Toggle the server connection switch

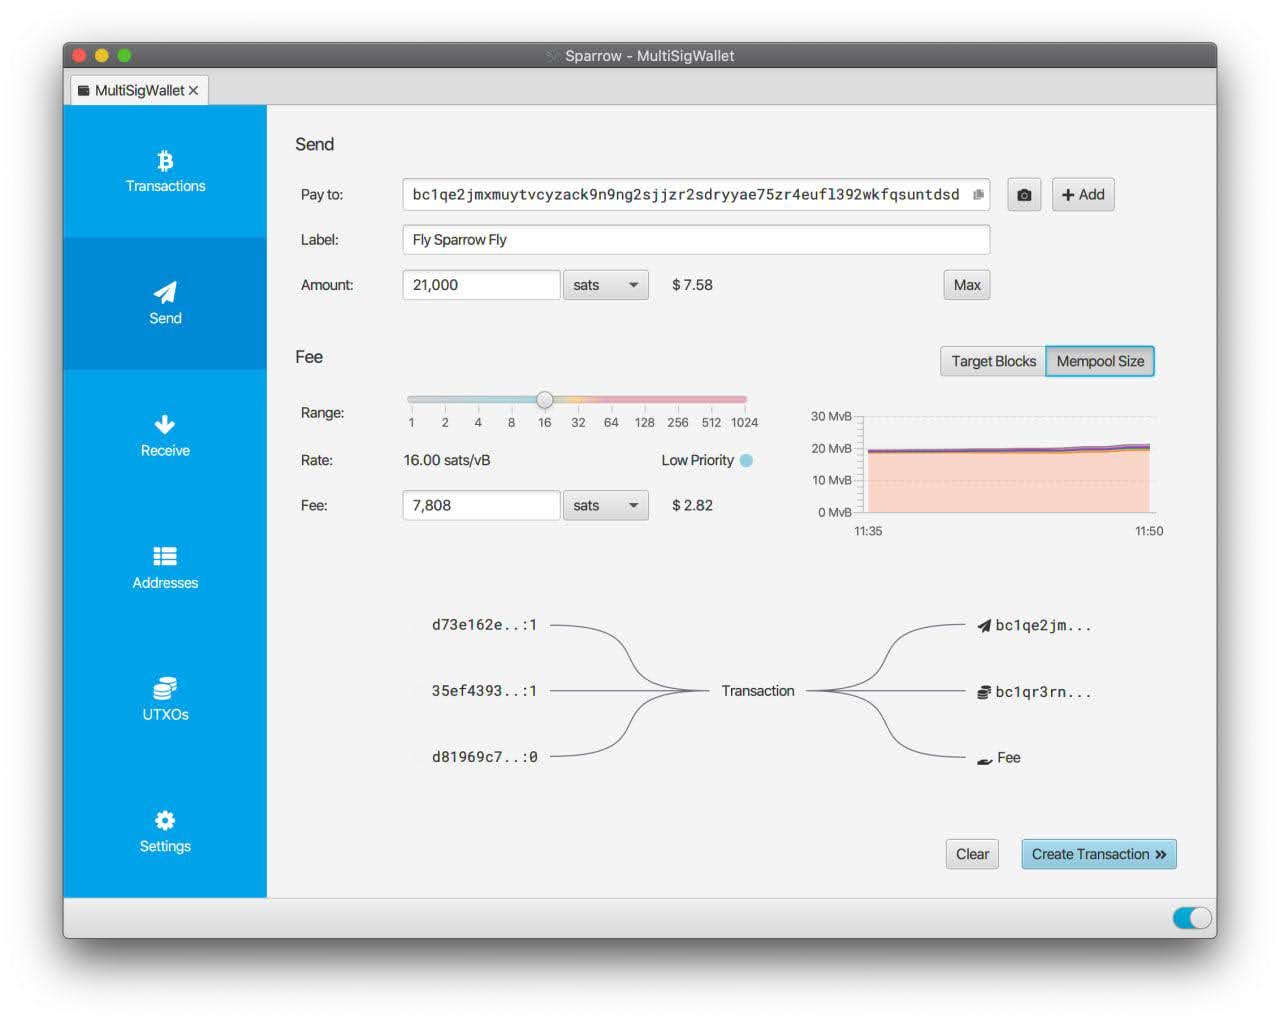click(x=1191, y=918)
